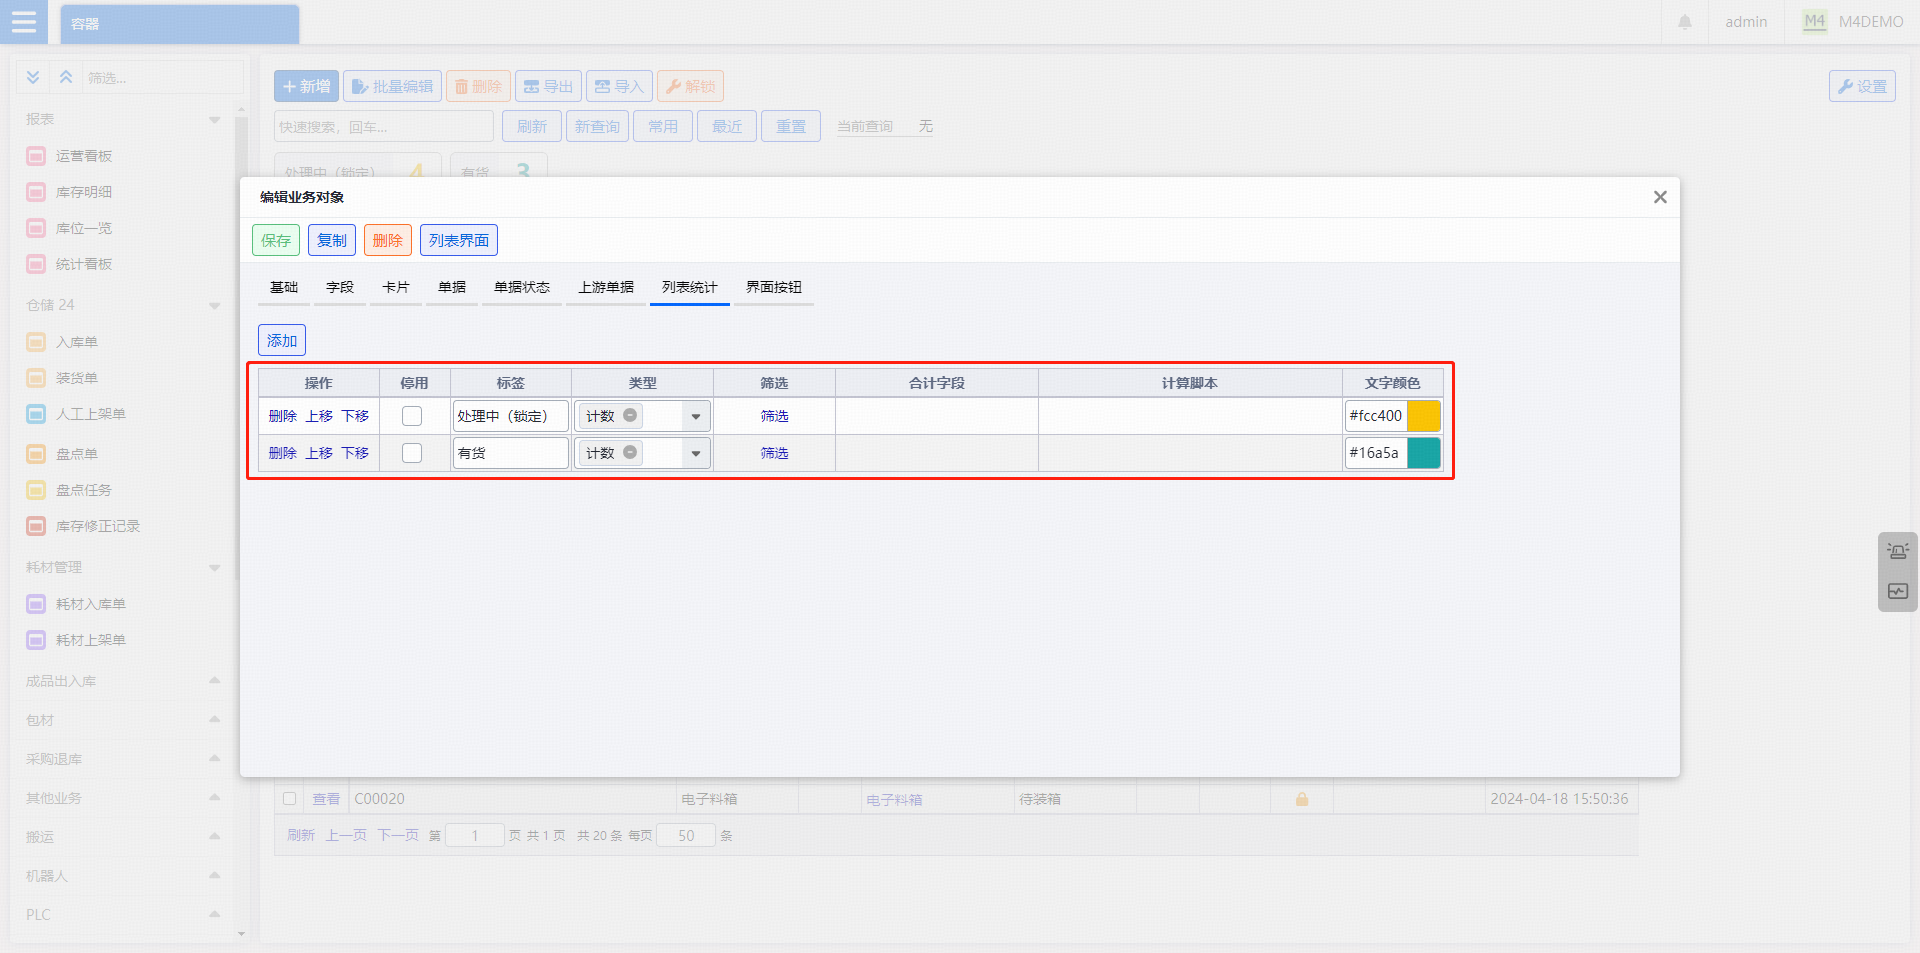Expand the 成品出入库 sidebar group
Screen dimensions: 1920x953
[214, 681]
